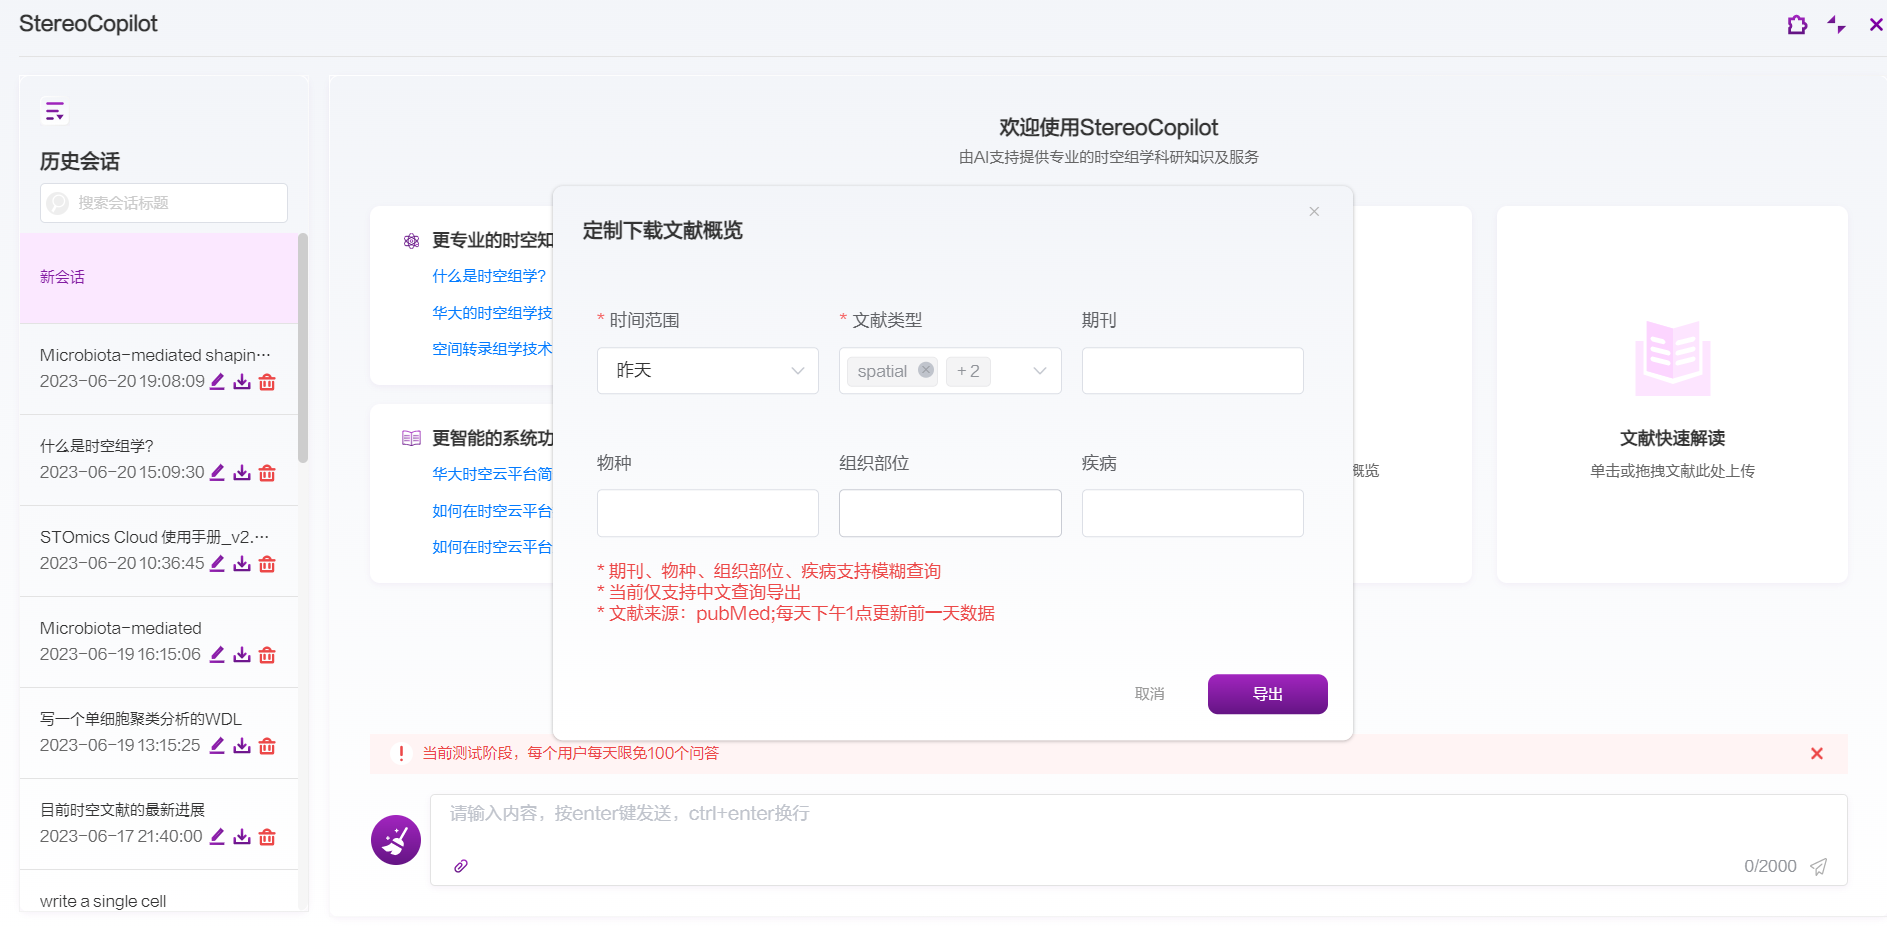Focus the 组织部位 input field
This screenshot has width=1887, height=926.
950,513
